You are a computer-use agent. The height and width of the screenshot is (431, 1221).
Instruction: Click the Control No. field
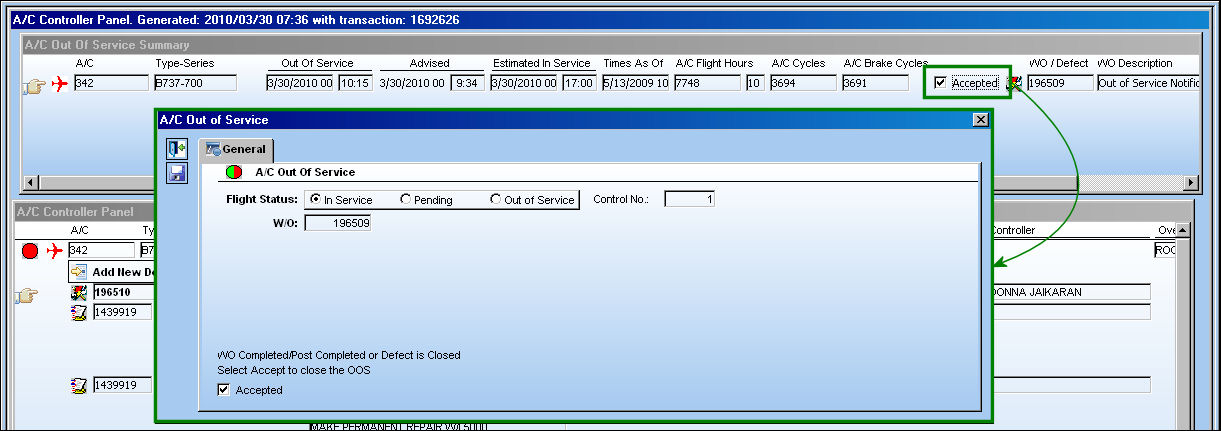tap(690, 199)
